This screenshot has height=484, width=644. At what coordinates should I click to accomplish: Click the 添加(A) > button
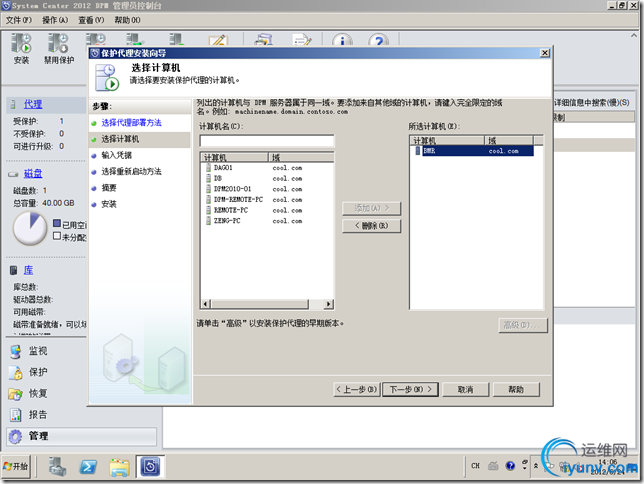click(372, 208)
